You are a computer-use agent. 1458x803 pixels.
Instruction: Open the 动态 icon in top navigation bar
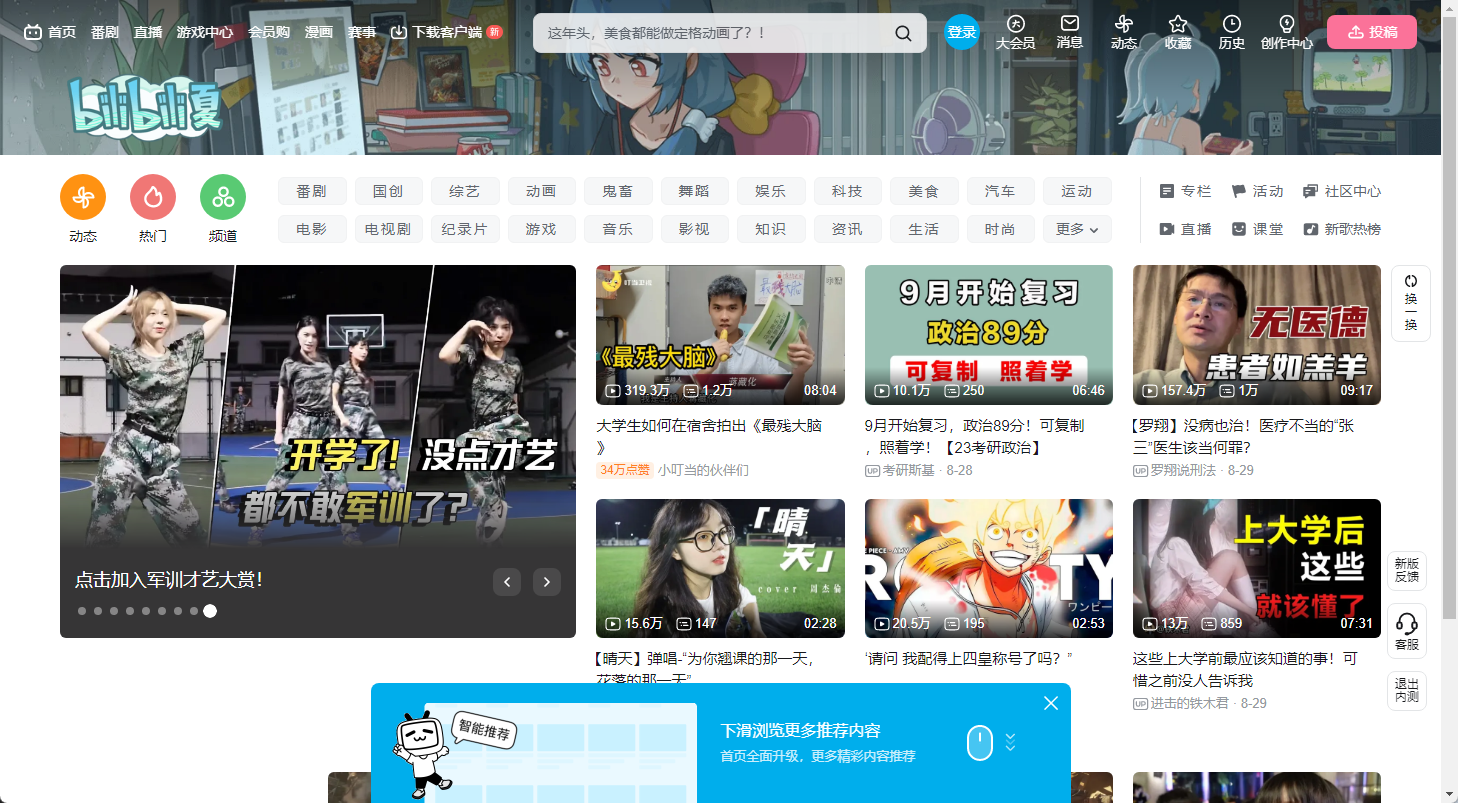(x=1124, y=32)
